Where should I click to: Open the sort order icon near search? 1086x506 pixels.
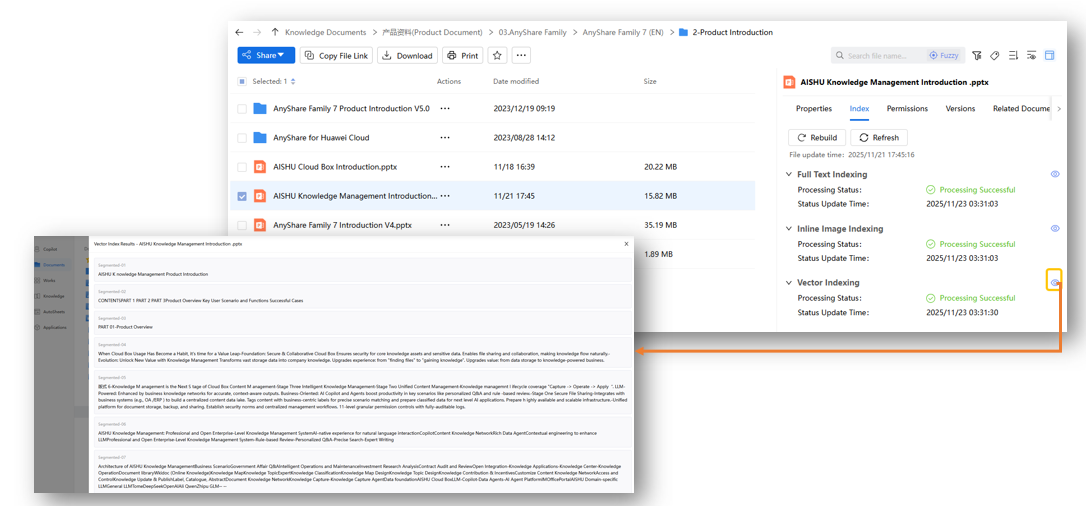[1013, 56]
